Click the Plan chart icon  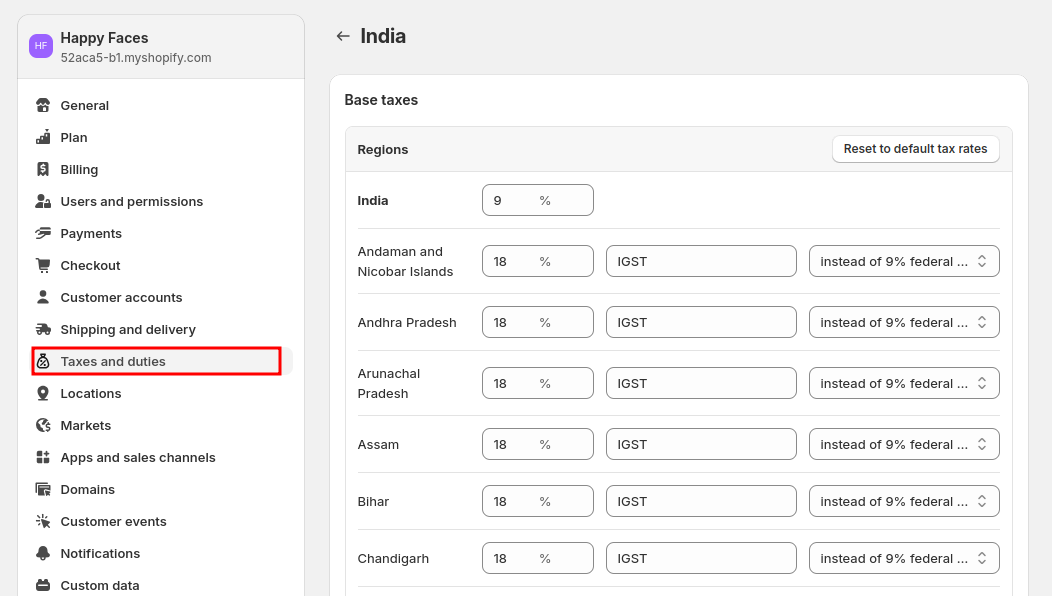[x=43, y=138]
